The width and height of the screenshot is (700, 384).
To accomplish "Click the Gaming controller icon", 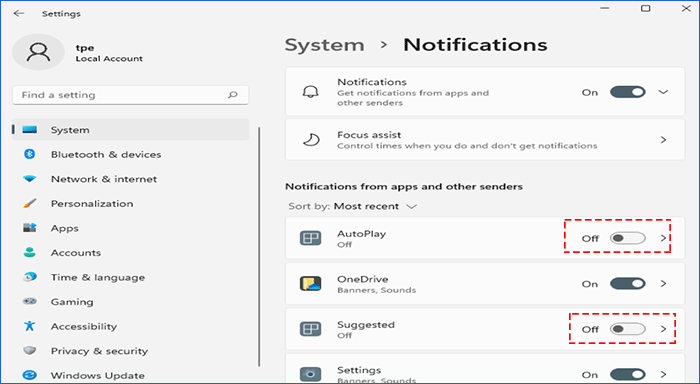I will point(29,301).
